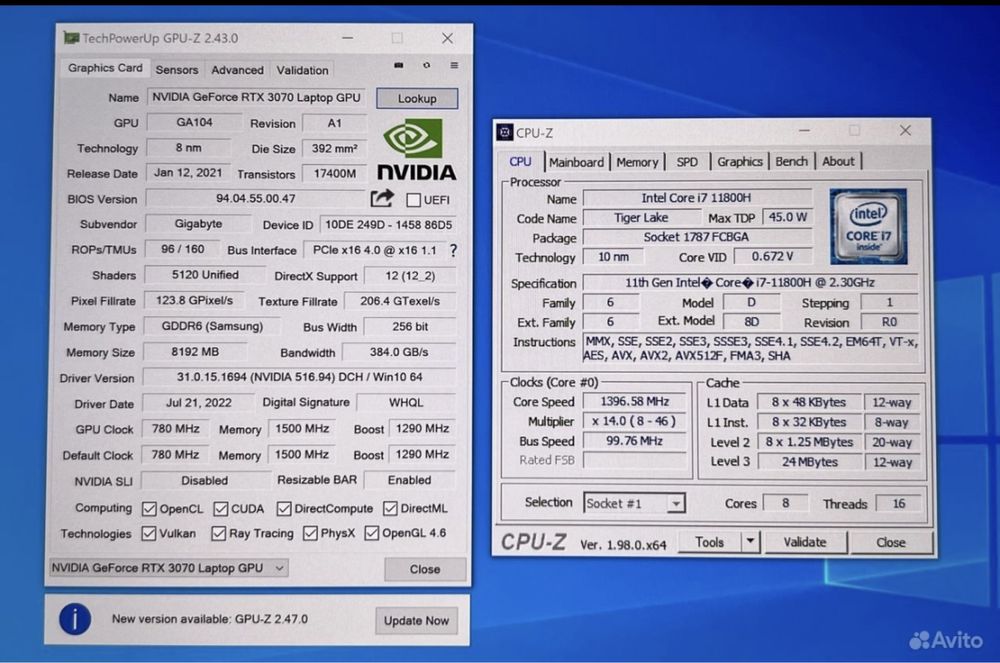The width and height of the screenshot is (1000, 663).
Task: Click the BIOS share/export arrow icon
Action: tap(382, 199)
